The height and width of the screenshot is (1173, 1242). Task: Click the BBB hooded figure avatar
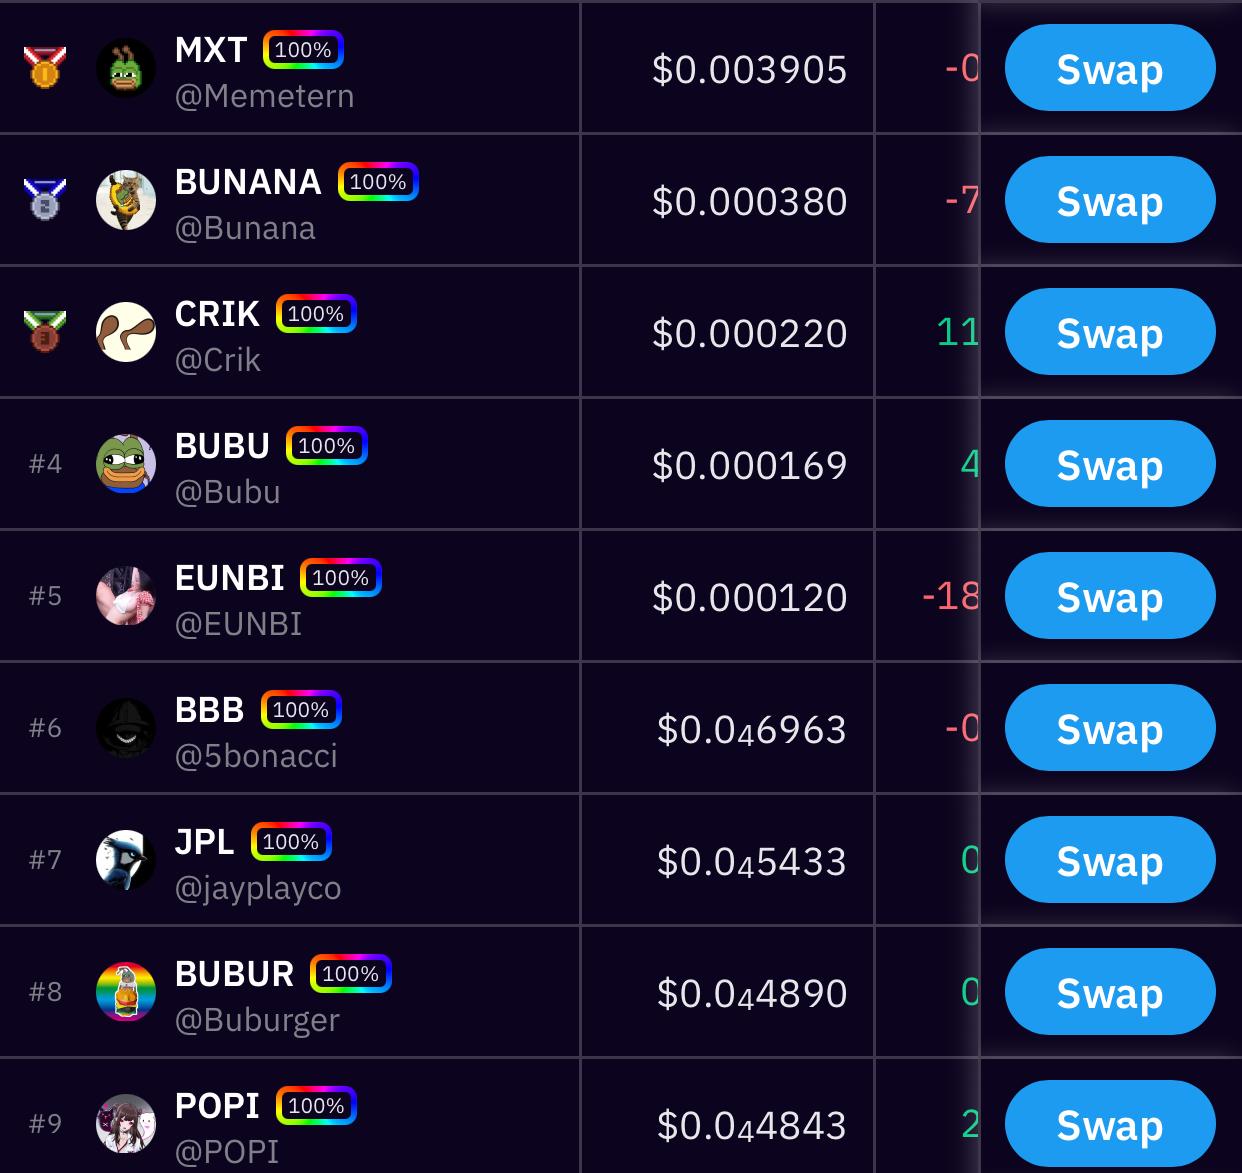pyautogui.click(x=126, y=728)
